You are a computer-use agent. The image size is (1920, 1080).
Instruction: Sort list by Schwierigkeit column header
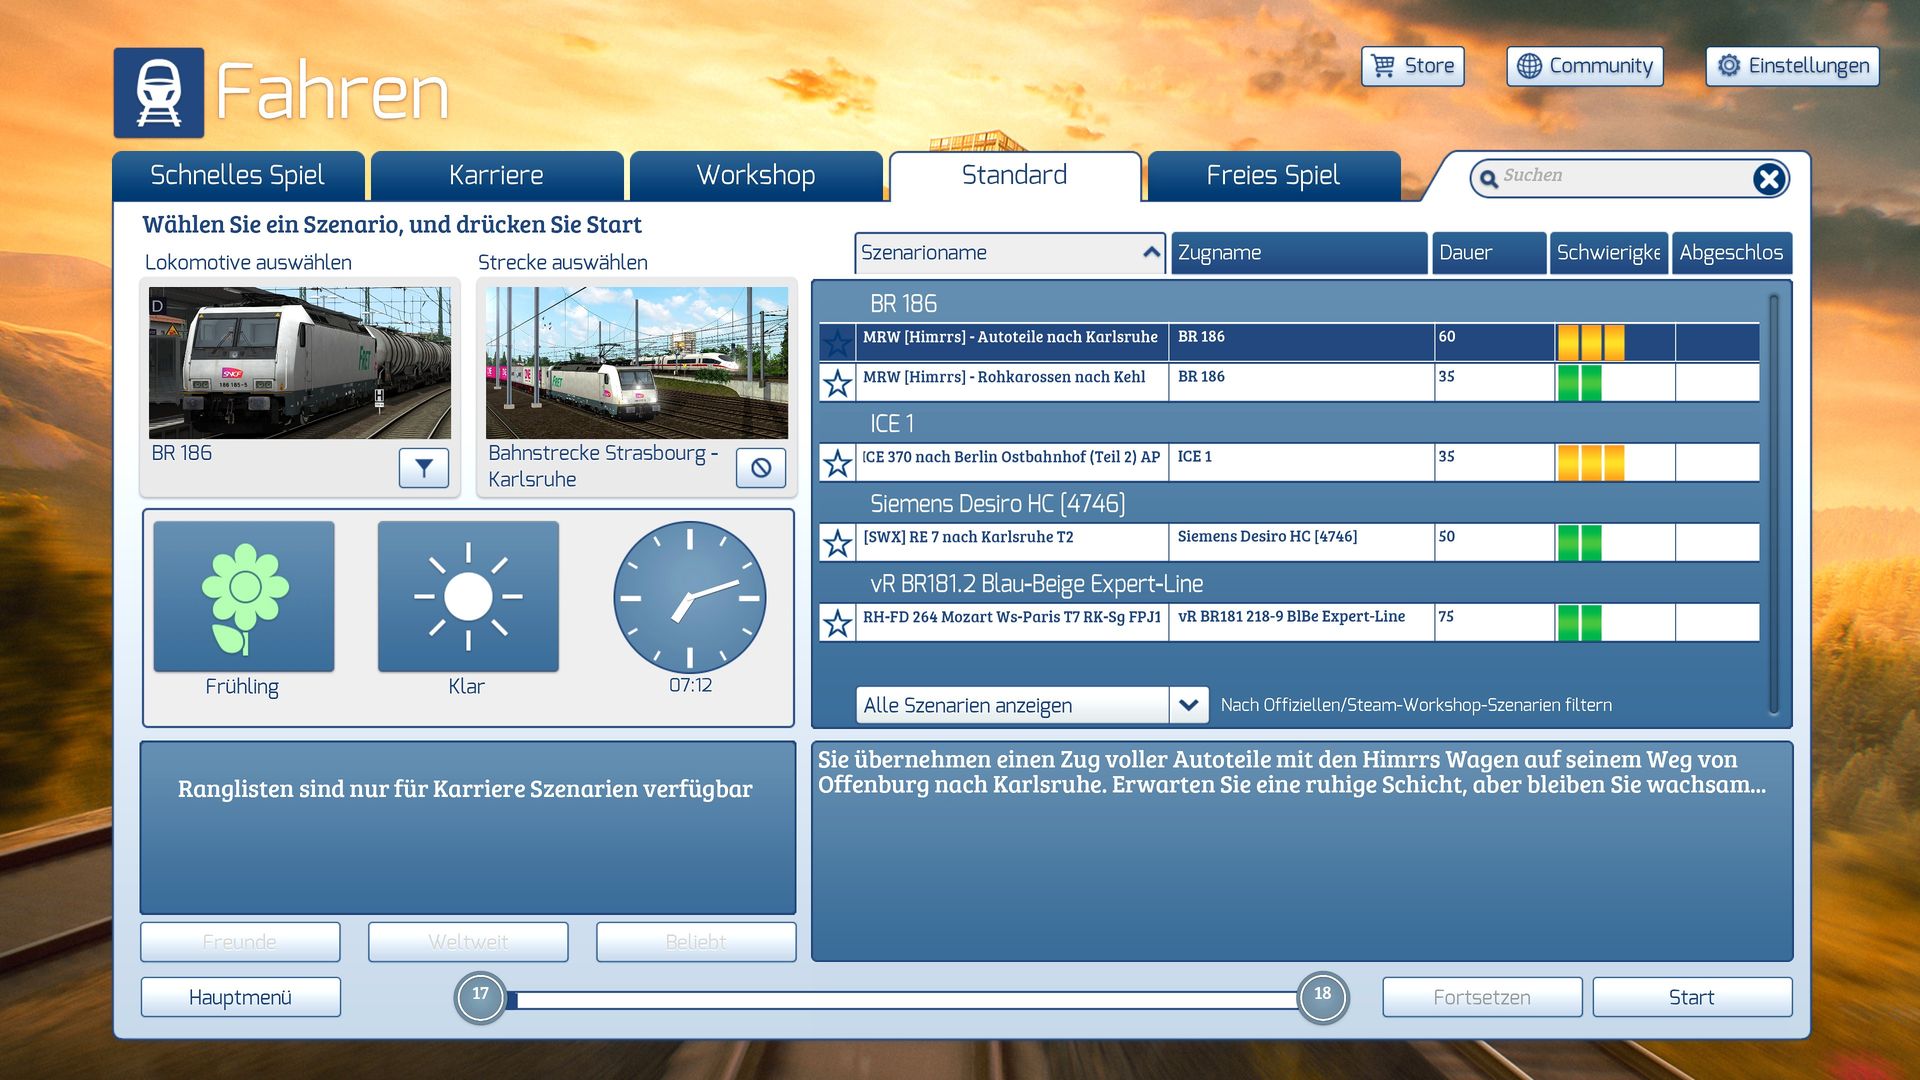(1608, 253)
